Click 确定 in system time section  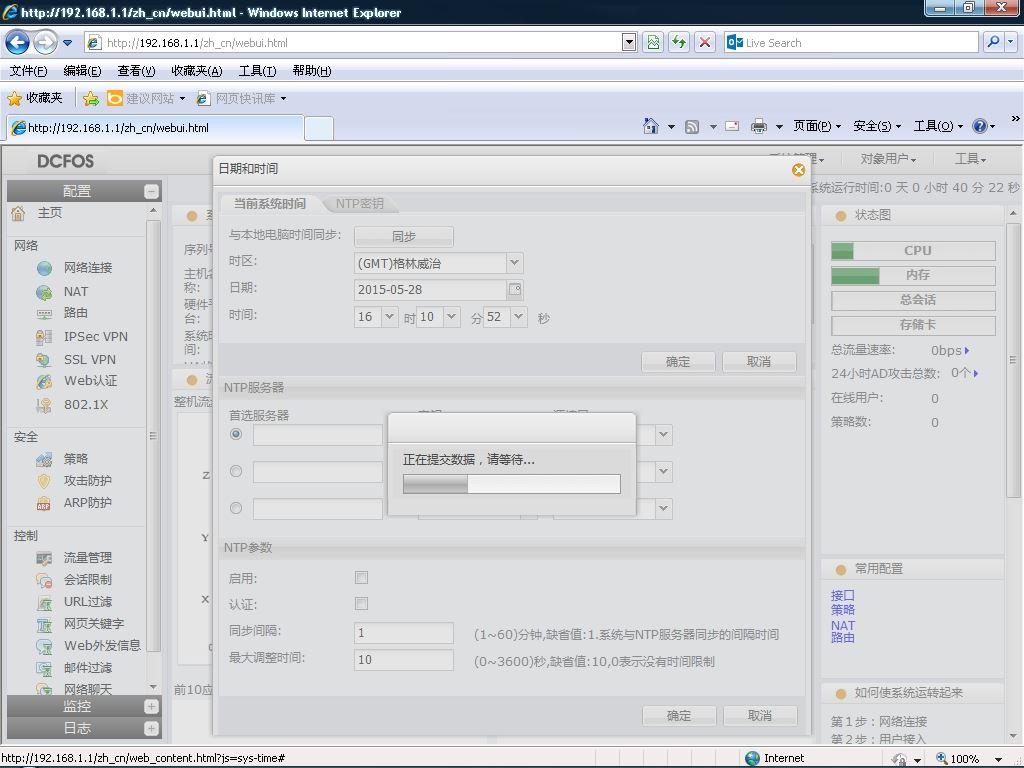[x=678, y=362]
